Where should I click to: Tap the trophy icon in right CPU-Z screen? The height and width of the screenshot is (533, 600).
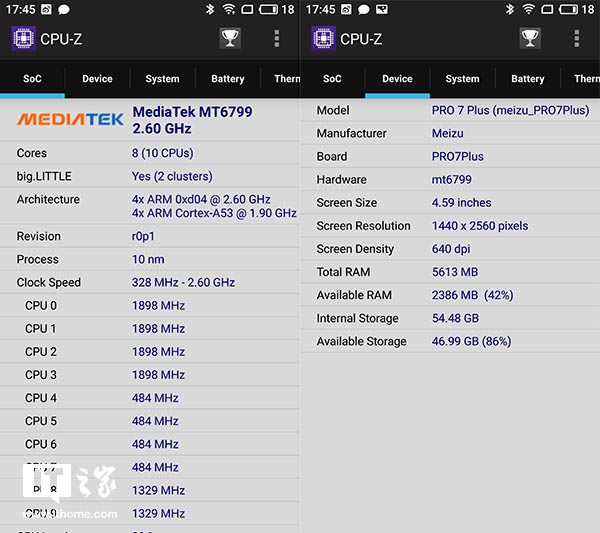click(x=530, y=38)
